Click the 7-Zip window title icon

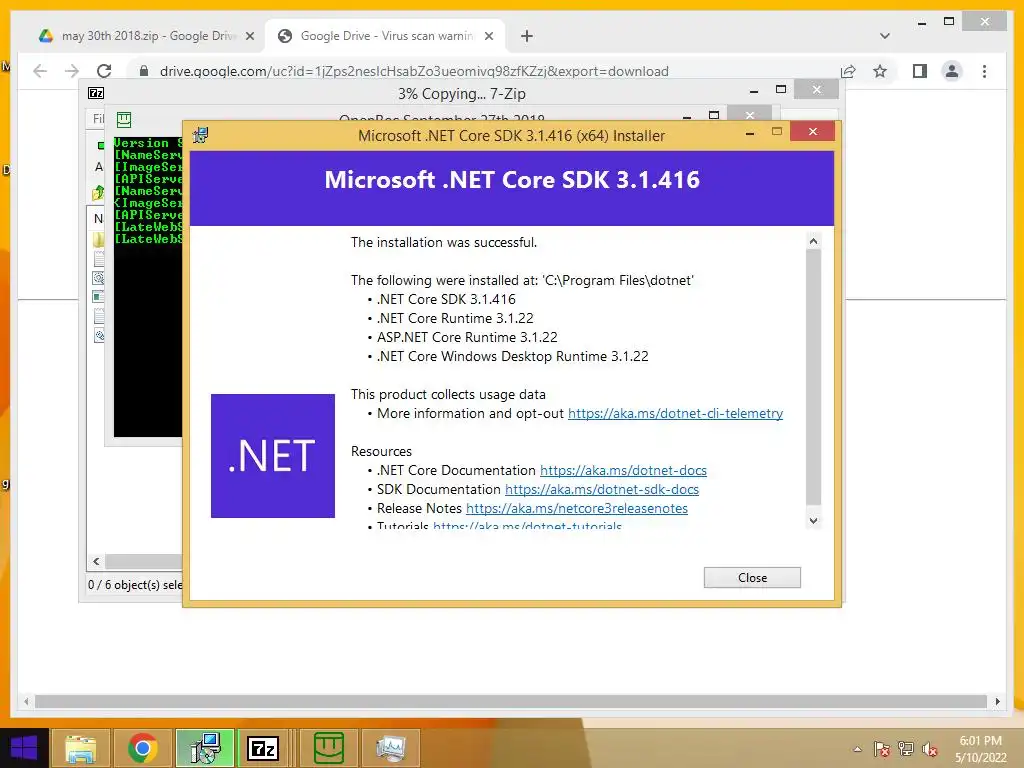[x=96, y=93]
